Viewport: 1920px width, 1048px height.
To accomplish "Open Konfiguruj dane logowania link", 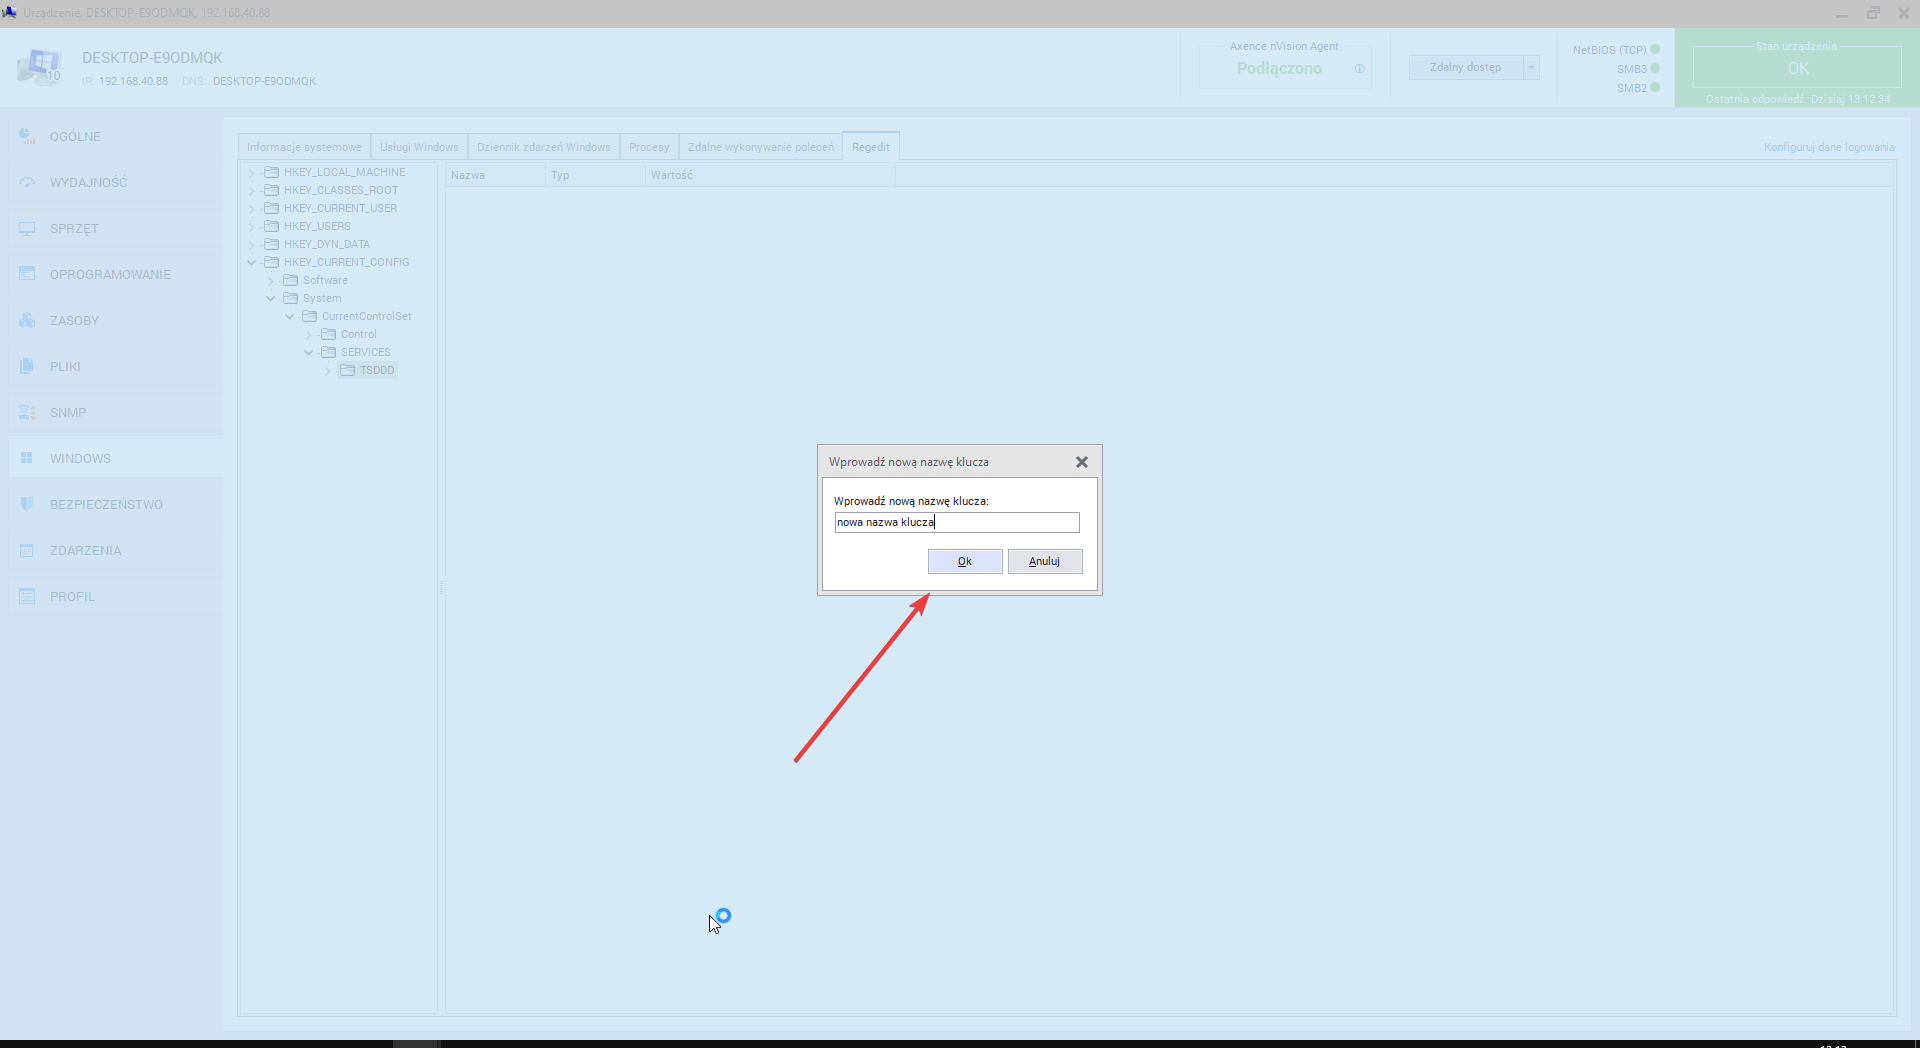I will 1828,147.
